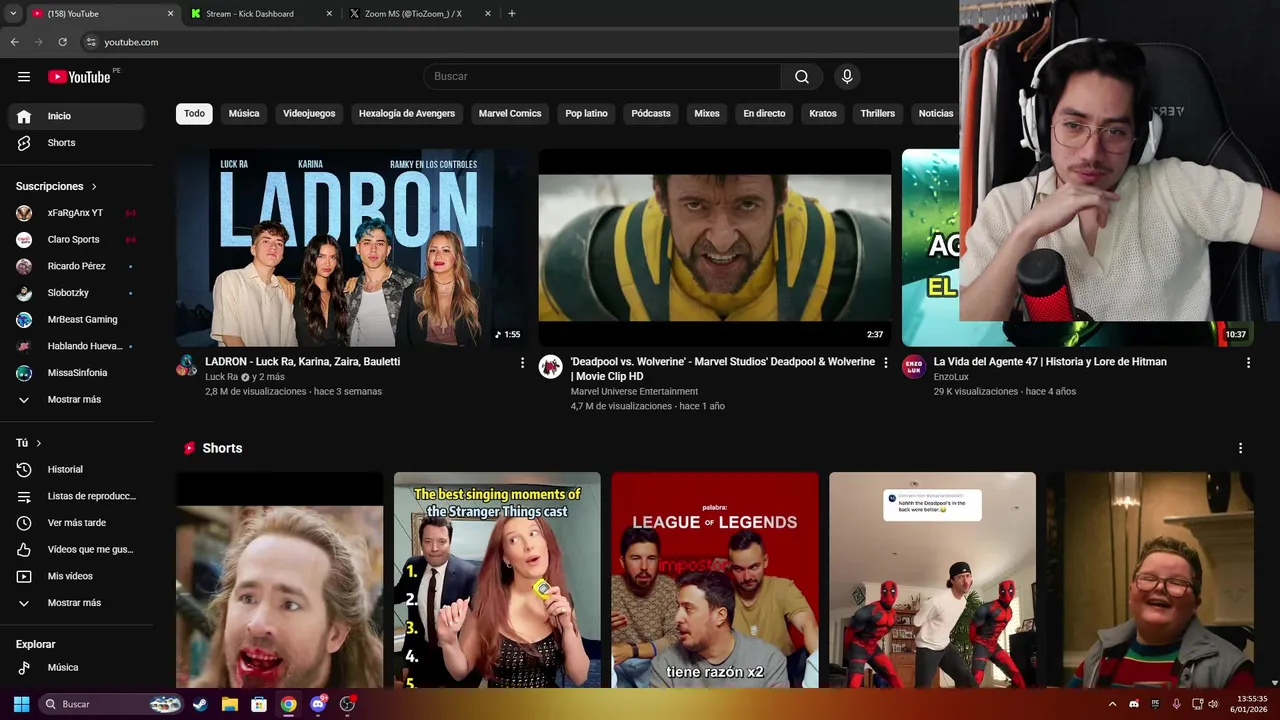The width and height of the screenshot is (1280, 720).
Task: Select the Marvel Comics chip
Action: point(510,114)
